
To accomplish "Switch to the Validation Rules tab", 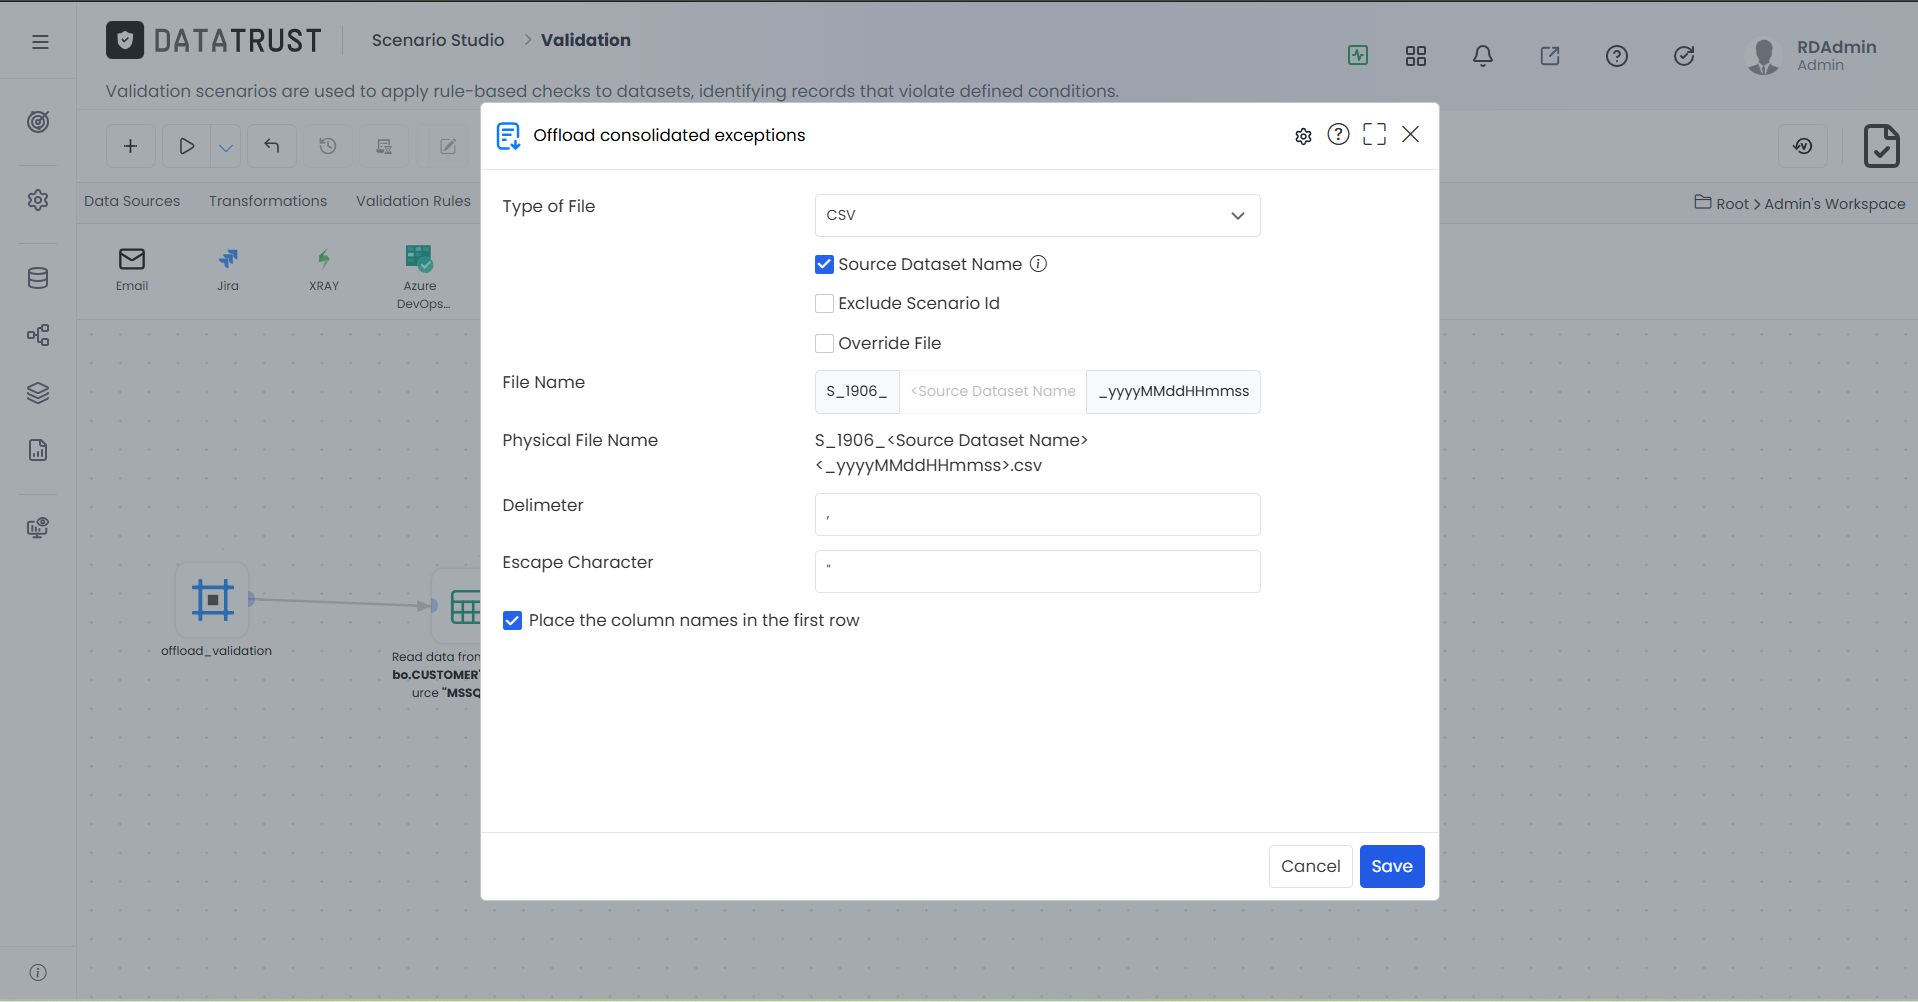I will (x=413, y=201).
